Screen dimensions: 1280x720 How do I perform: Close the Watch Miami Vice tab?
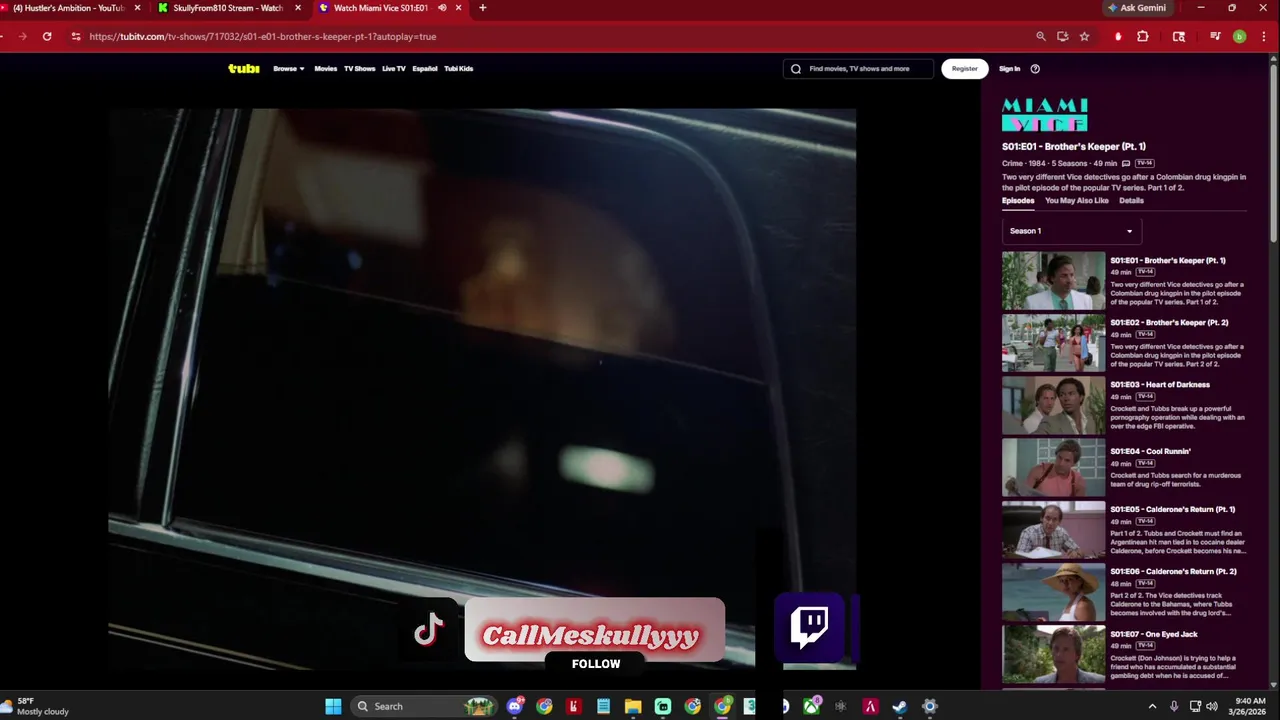(459, 8)
